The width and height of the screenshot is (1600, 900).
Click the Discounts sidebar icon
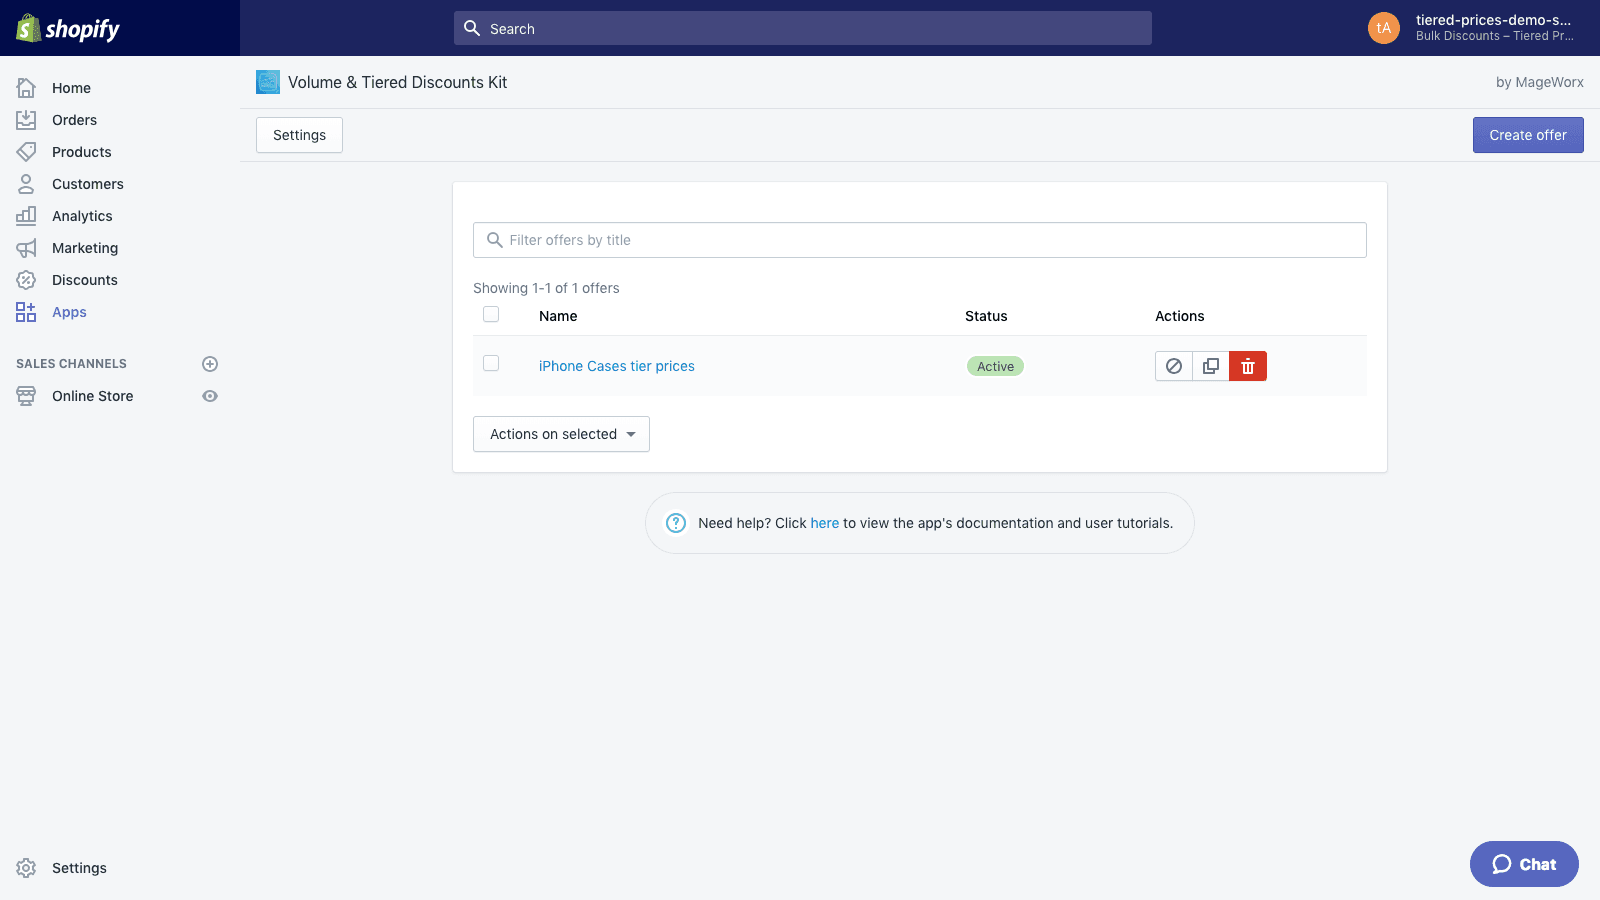[x=26, y=279]
